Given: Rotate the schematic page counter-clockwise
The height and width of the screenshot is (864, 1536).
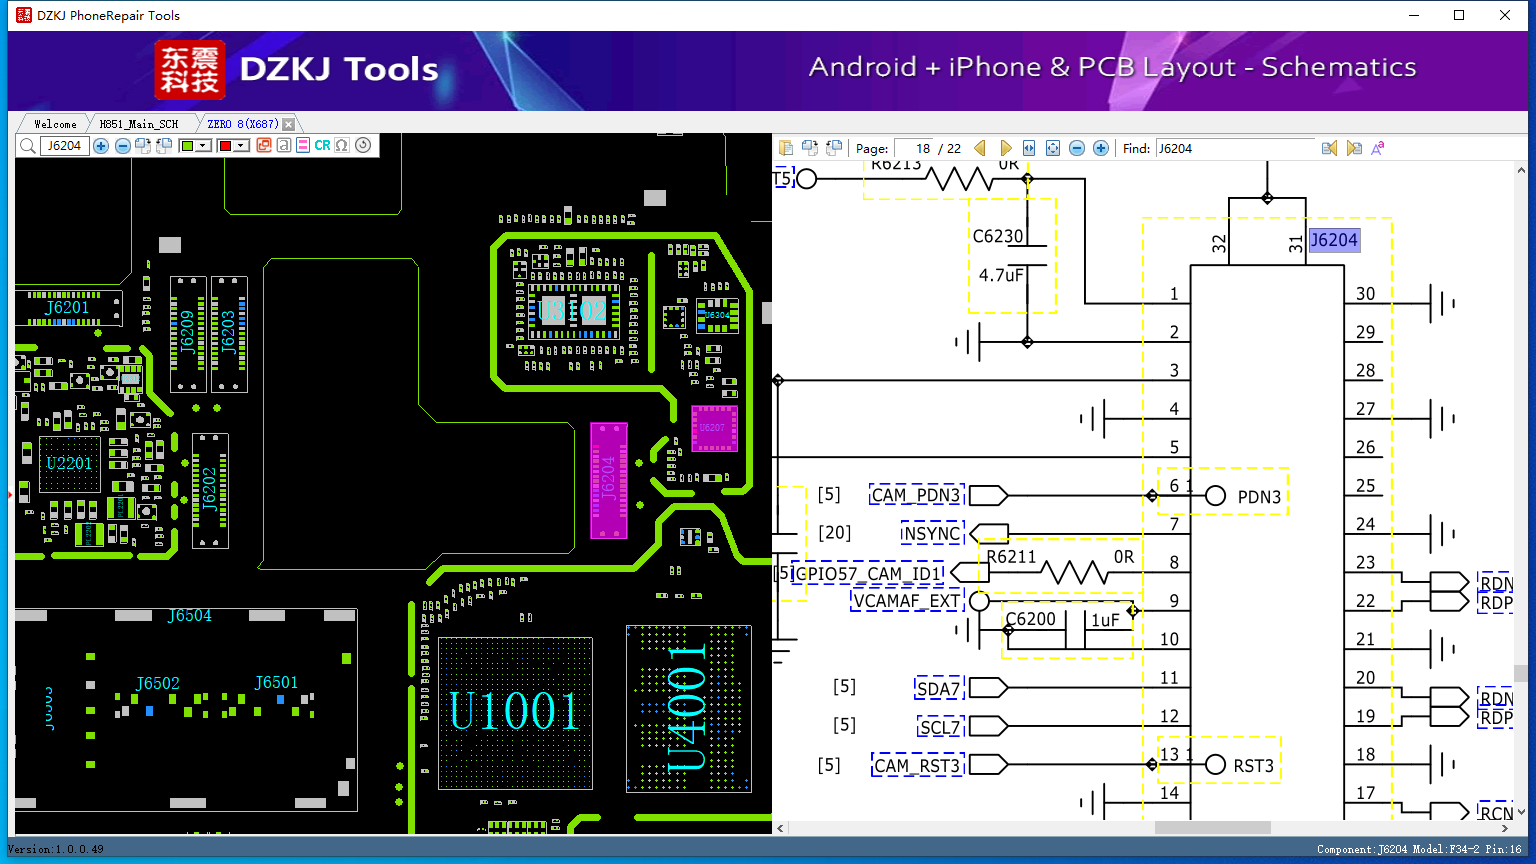Looking at the screenshot, I should [x=834, y=148].
